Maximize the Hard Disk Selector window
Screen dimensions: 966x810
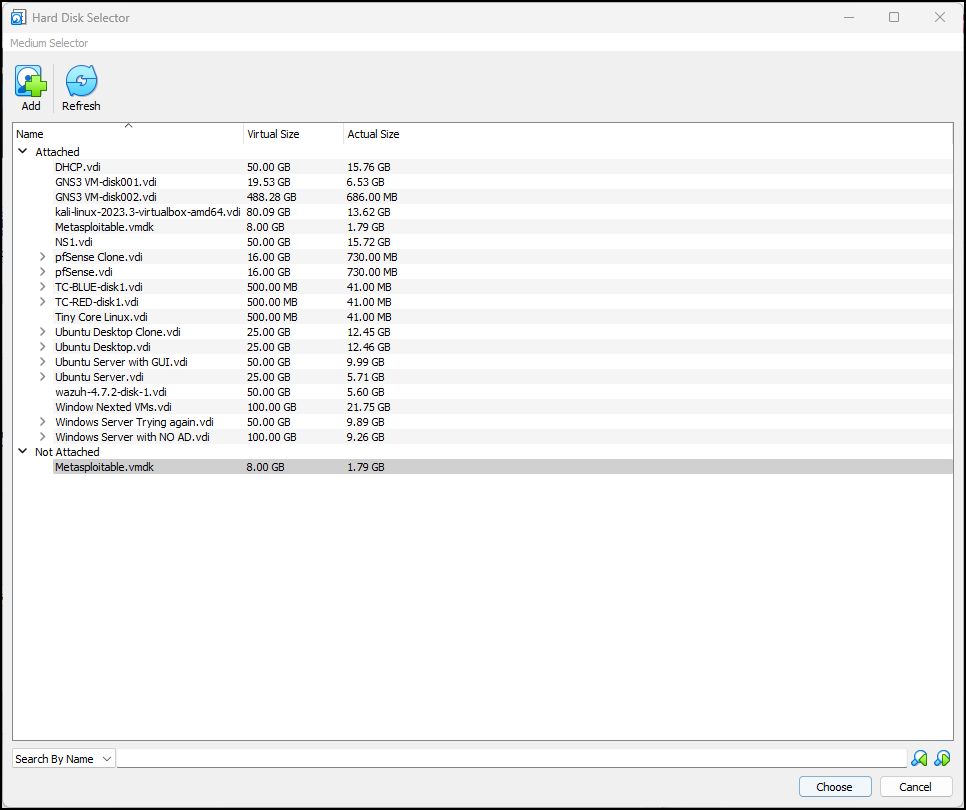tap(894, 17)
